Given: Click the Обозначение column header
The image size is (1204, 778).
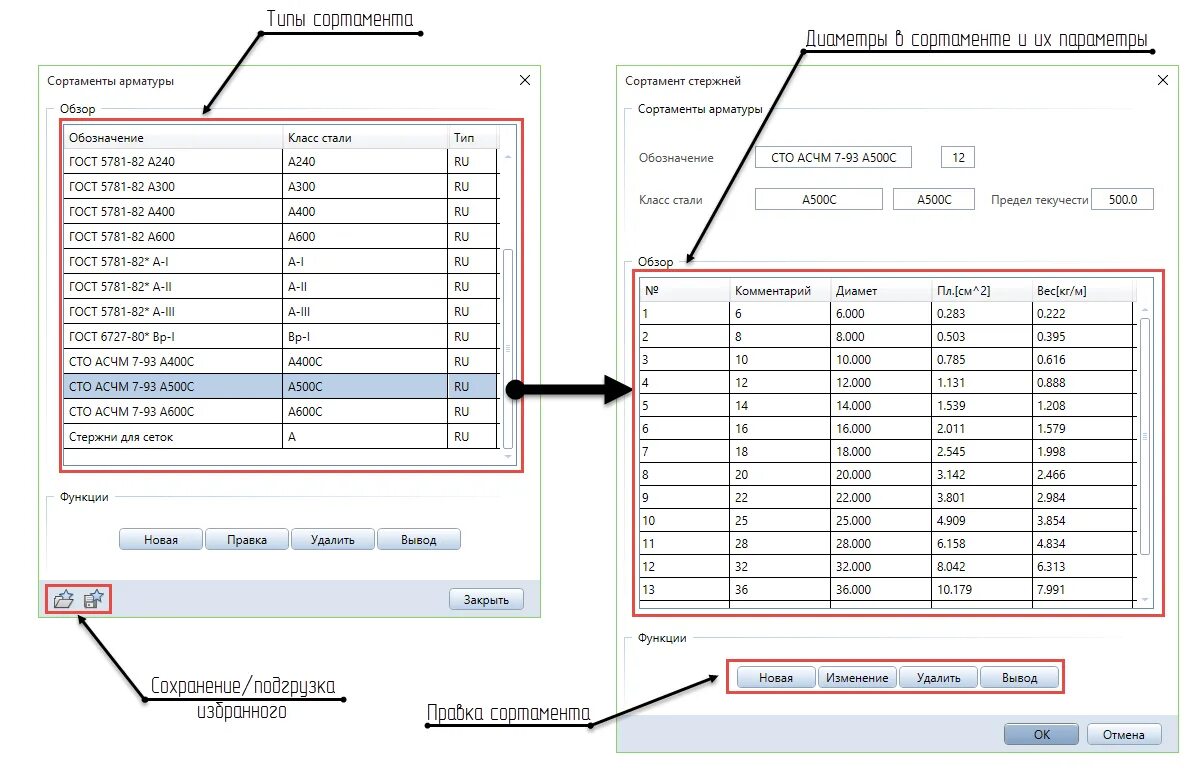Looking at the screenshot, I should [x=174, y=137].
